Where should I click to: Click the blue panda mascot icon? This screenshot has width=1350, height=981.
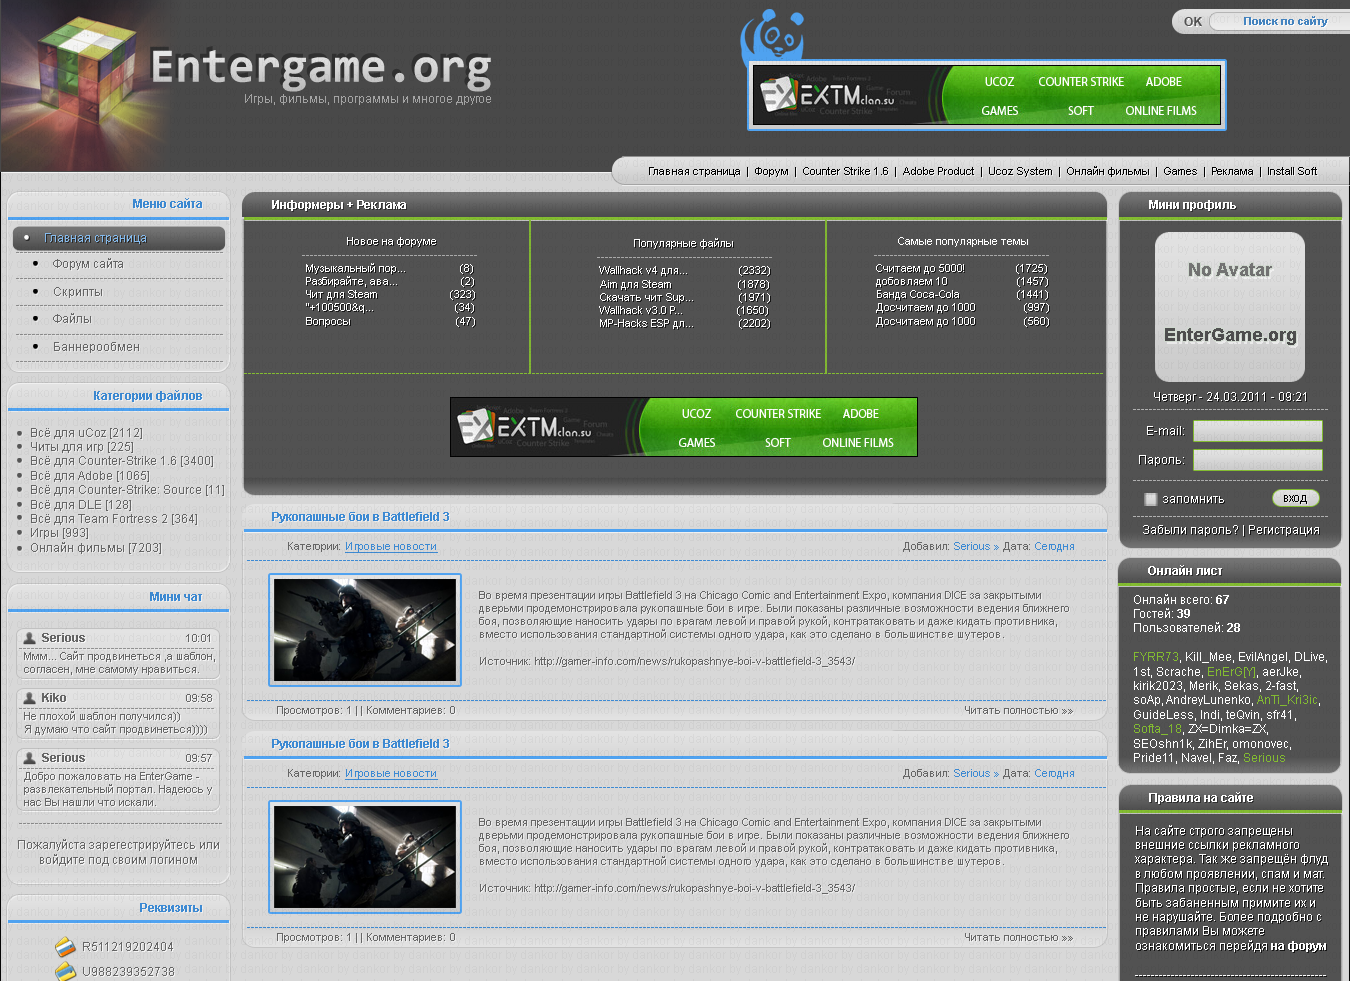[x=773, y=36]
